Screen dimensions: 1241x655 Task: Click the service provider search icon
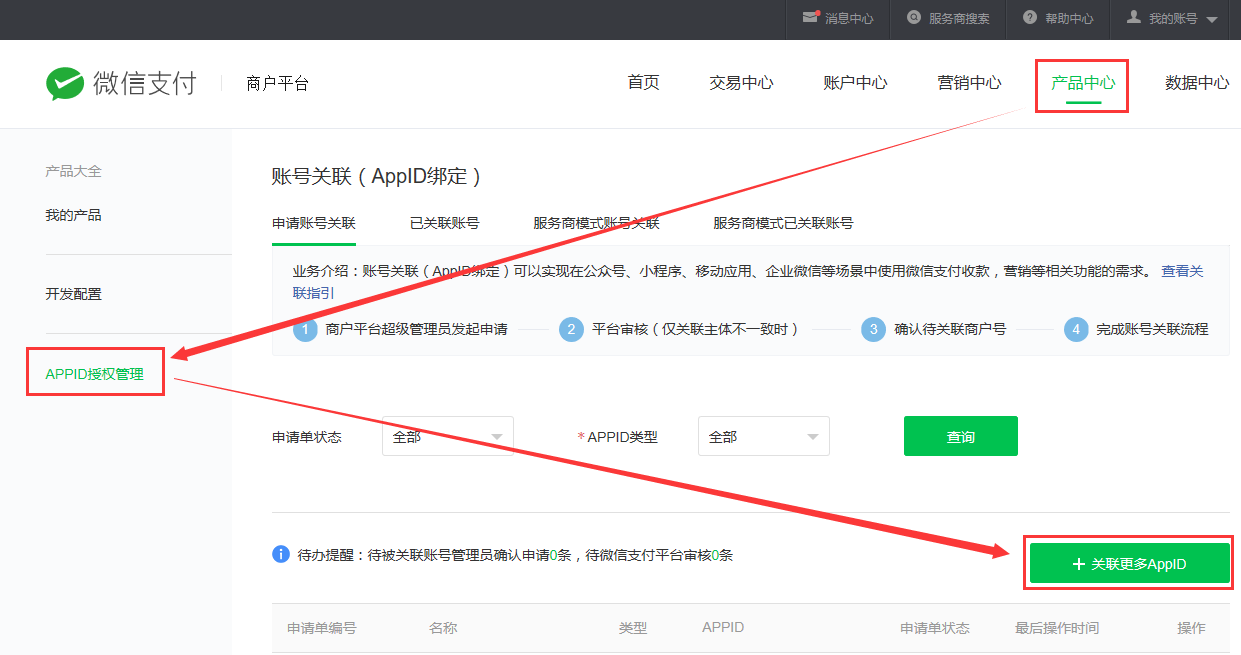coord(914,18)
